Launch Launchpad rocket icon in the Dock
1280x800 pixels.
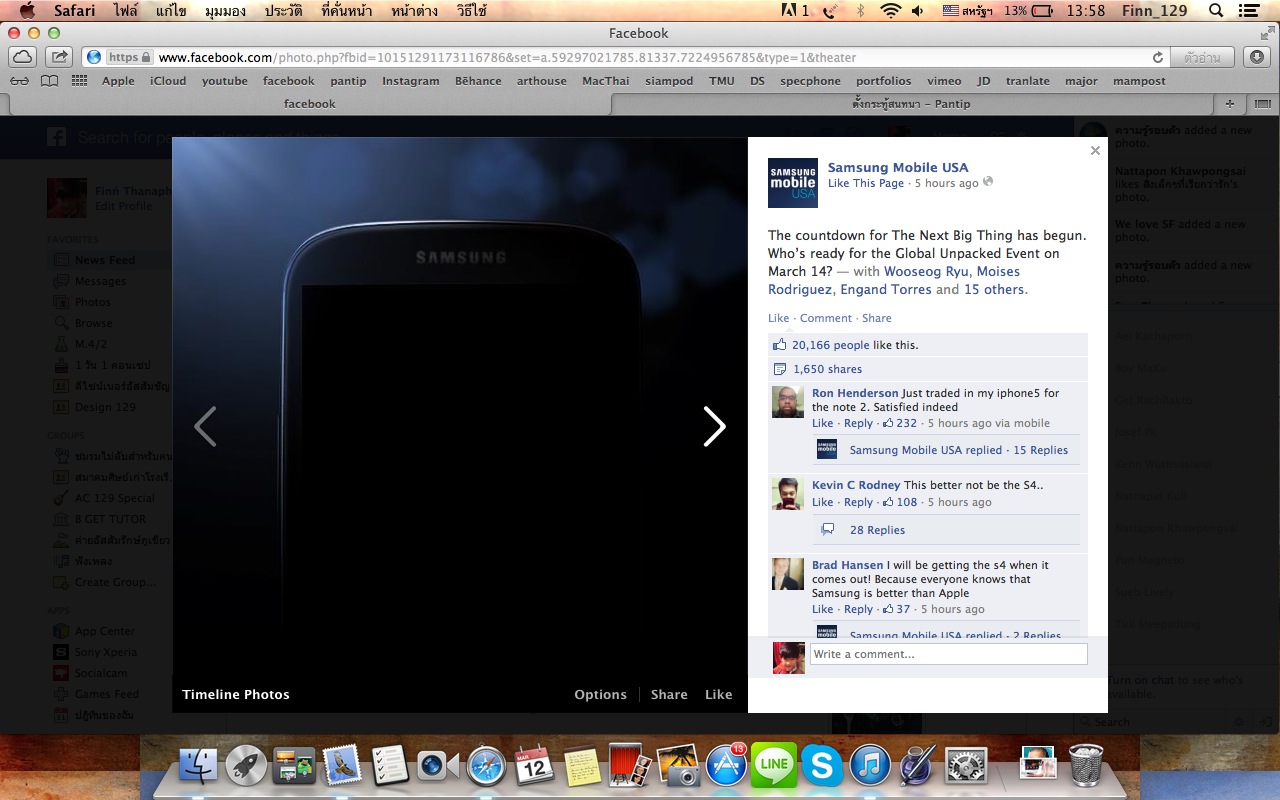pyautogui.click(x=246, y=766)
